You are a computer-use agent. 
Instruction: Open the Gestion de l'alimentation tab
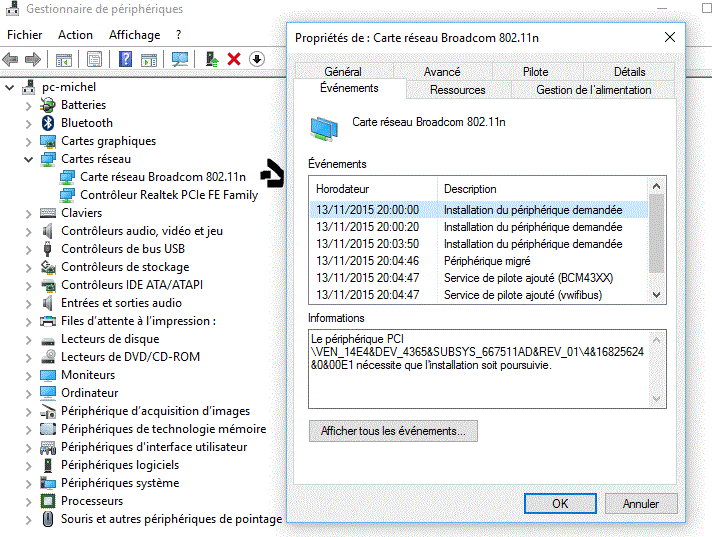(x=593, y=90)
